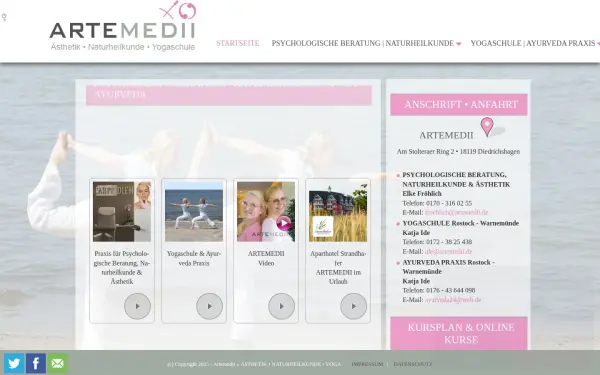Image resolution: width=600 pixels, height=375 pixels.
Task: Open the Facebook share icon
Action: (36, 363)
